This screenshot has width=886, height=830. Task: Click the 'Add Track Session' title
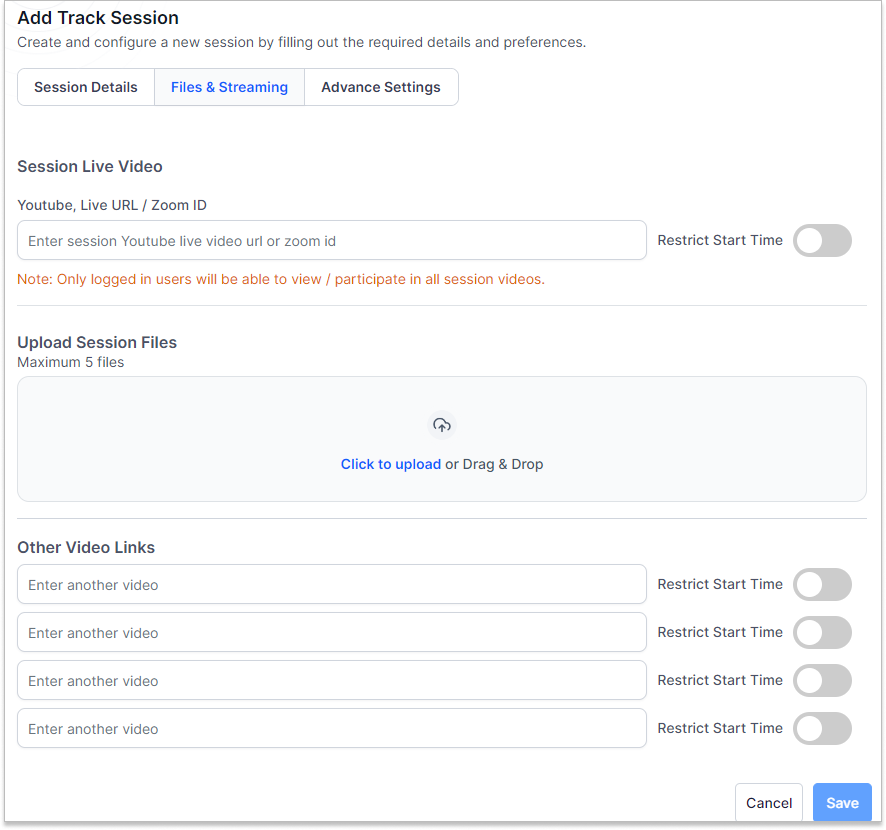(98, 18)
